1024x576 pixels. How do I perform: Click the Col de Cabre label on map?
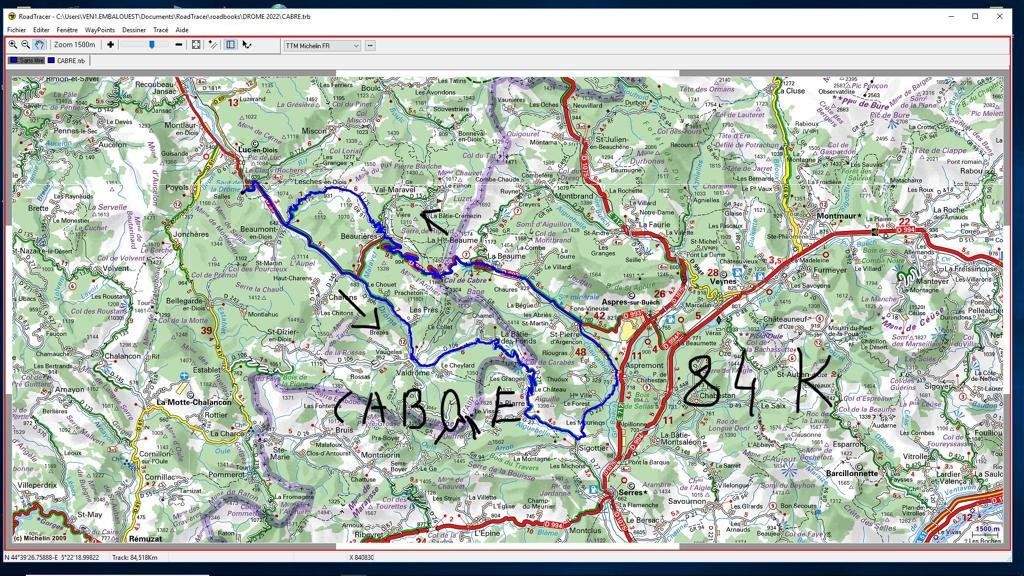(466, 280)
